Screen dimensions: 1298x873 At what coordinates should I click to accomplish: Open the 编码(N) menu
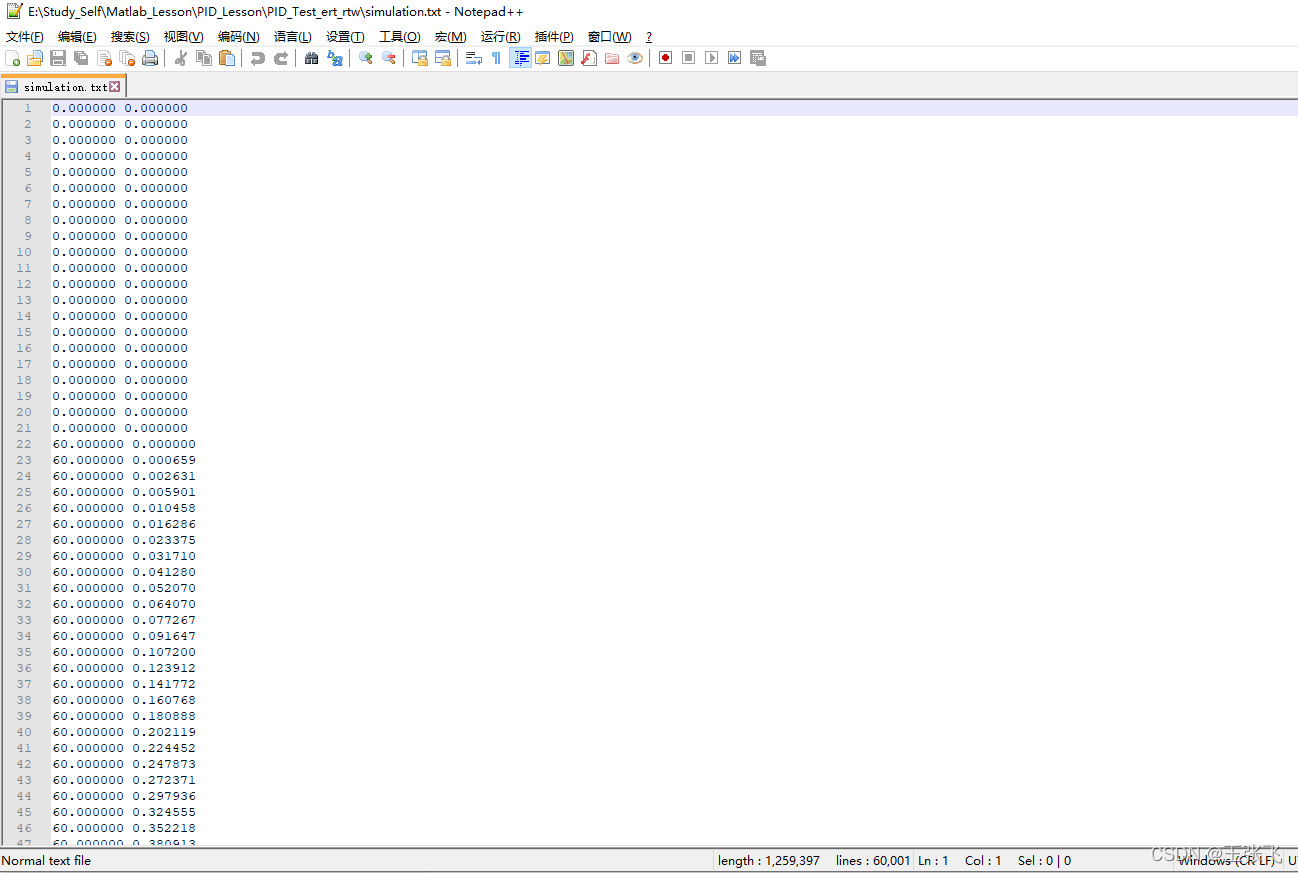point(238,37)
